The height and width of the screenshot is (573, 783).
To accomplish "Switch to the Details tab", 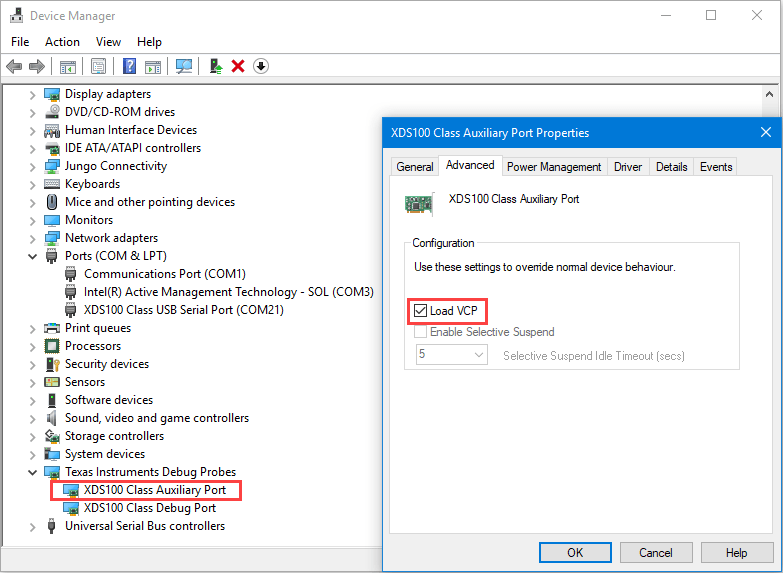I will (x=671, y=167).
